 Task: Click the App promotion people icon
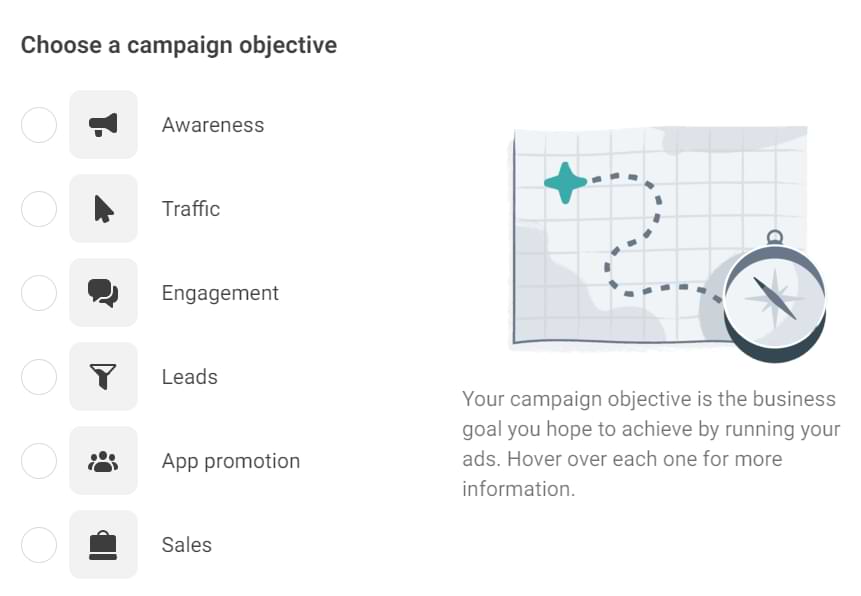pyautogui.click(x=103, y=461)
